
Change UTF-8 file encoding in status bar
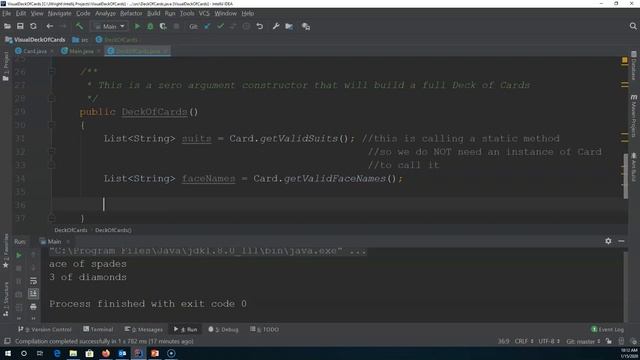click(549, 341)
